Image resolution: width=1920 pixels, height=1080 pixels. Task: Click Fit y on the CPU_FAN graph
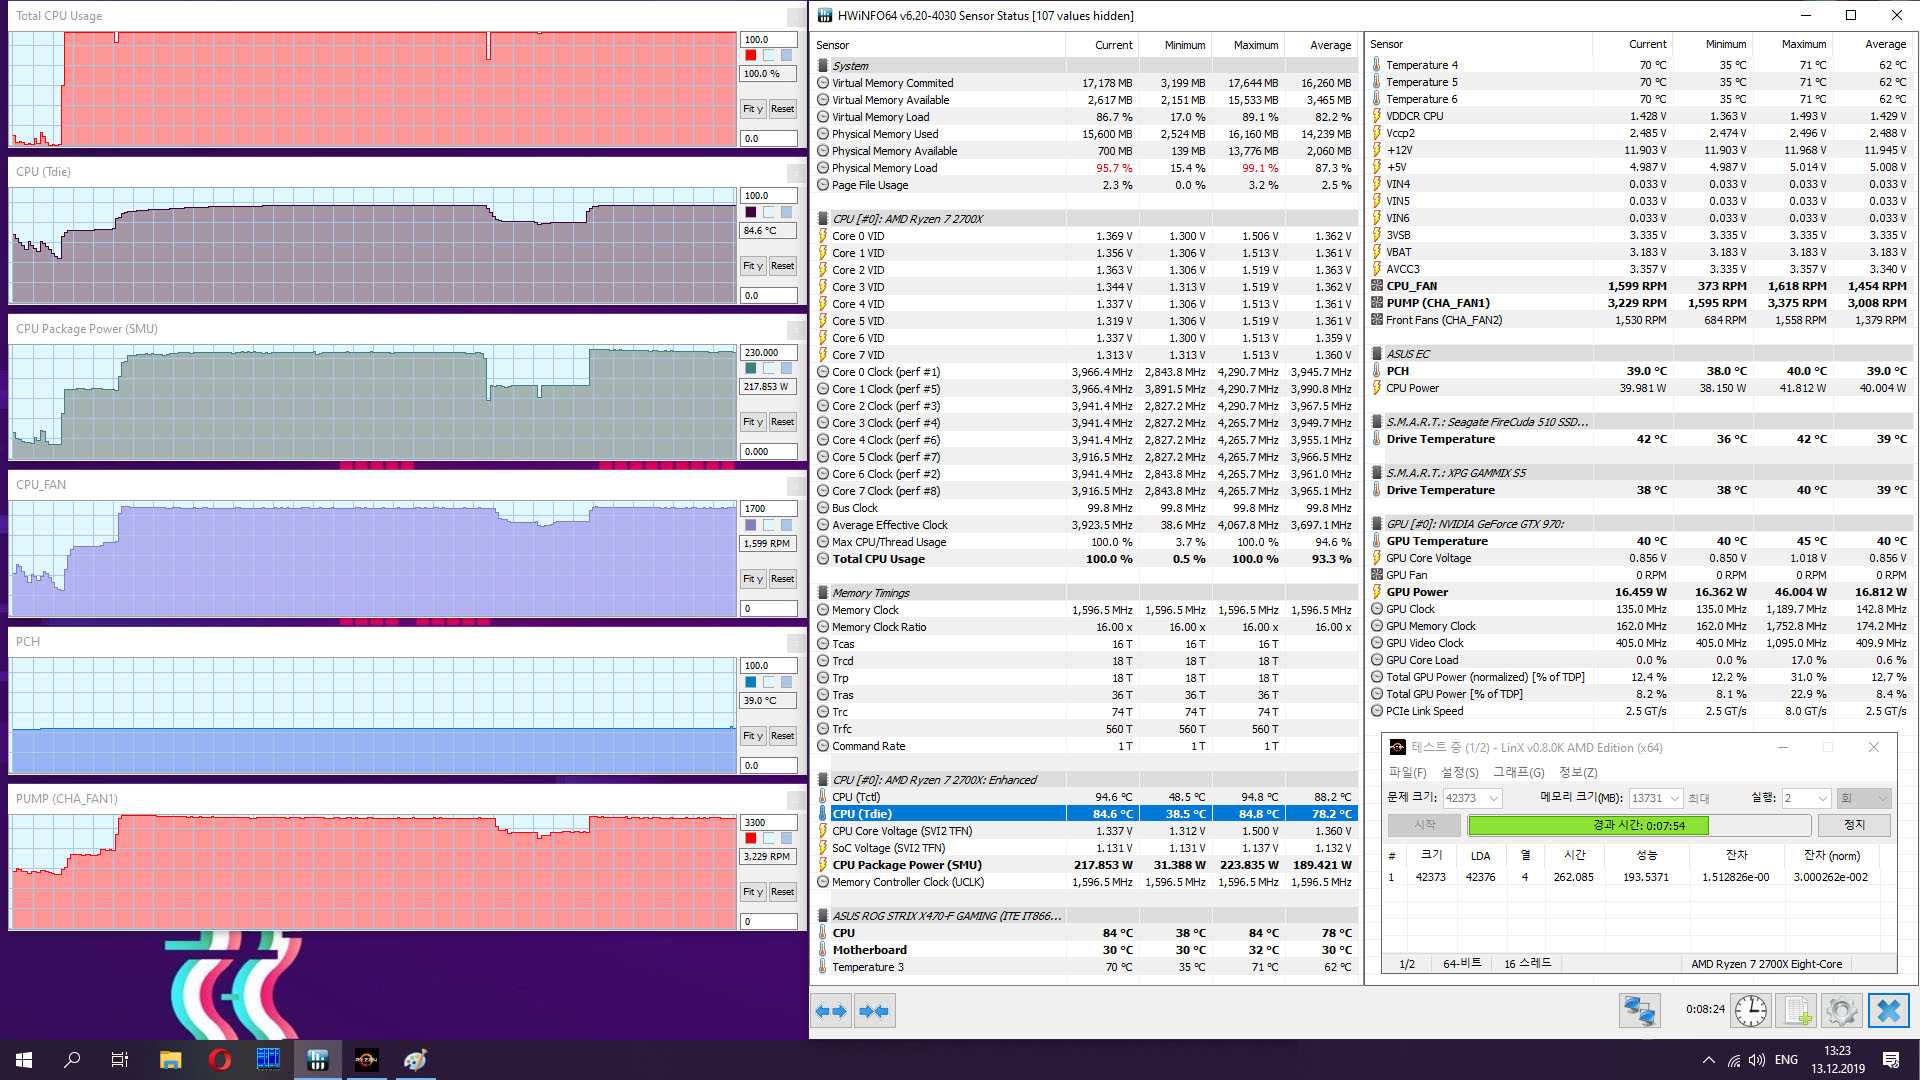pyautogui.click(x=752, y=579)
